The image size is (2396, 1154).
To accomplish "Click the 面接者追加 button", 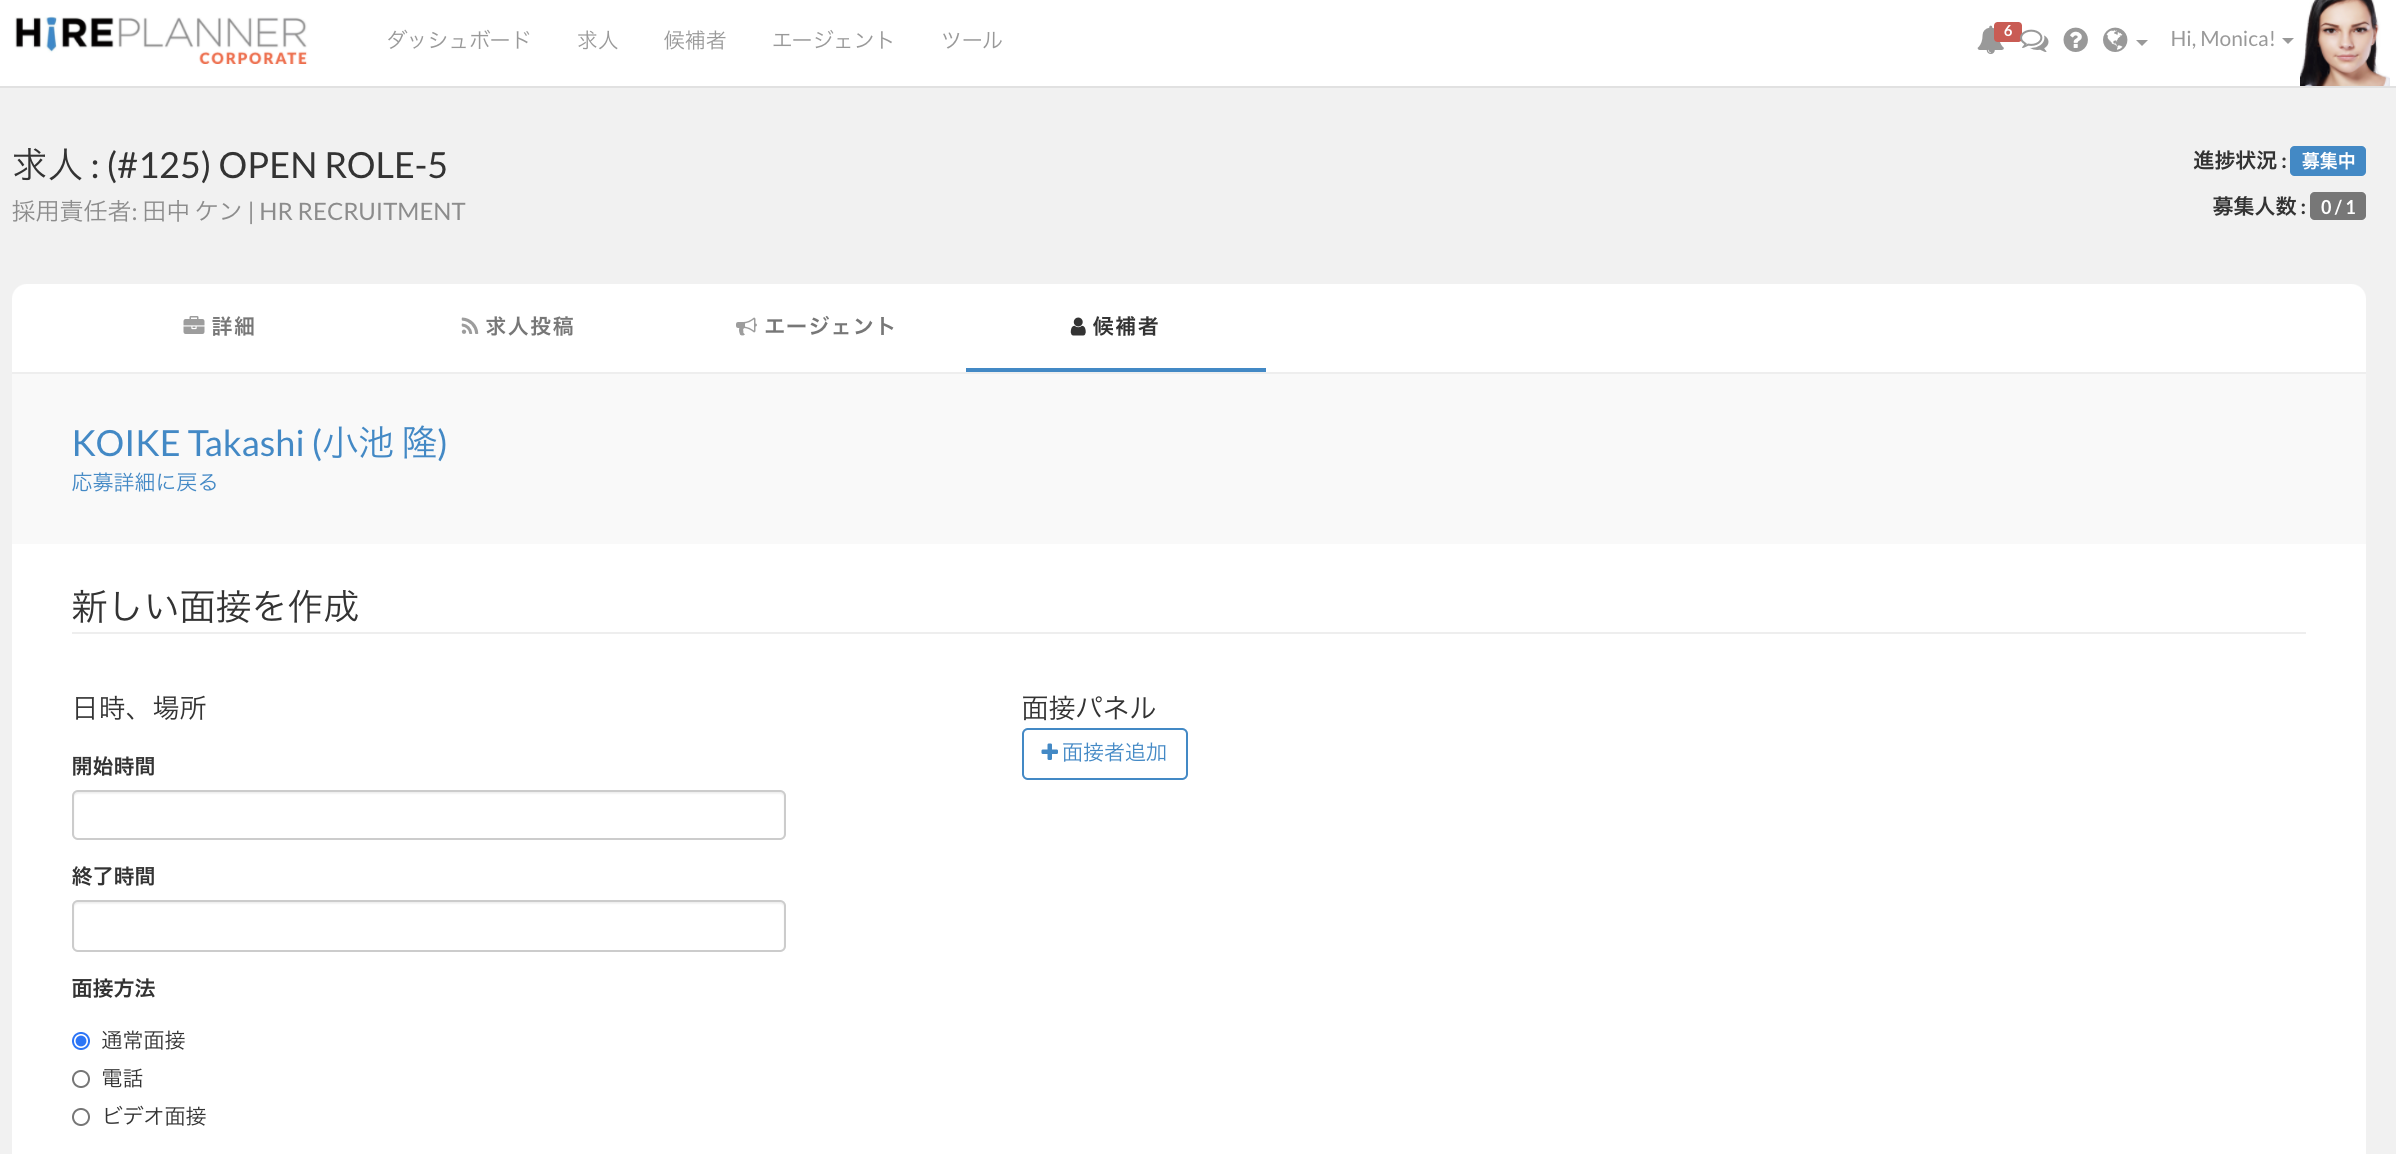I will (1104, 753).
